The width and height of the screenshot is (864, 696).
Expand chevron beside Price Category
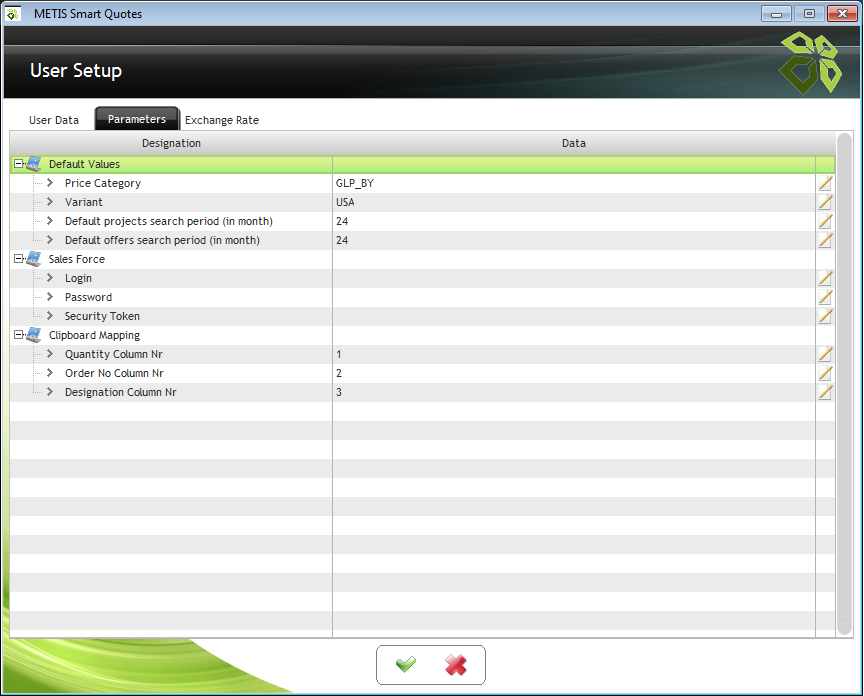[50, 182]
